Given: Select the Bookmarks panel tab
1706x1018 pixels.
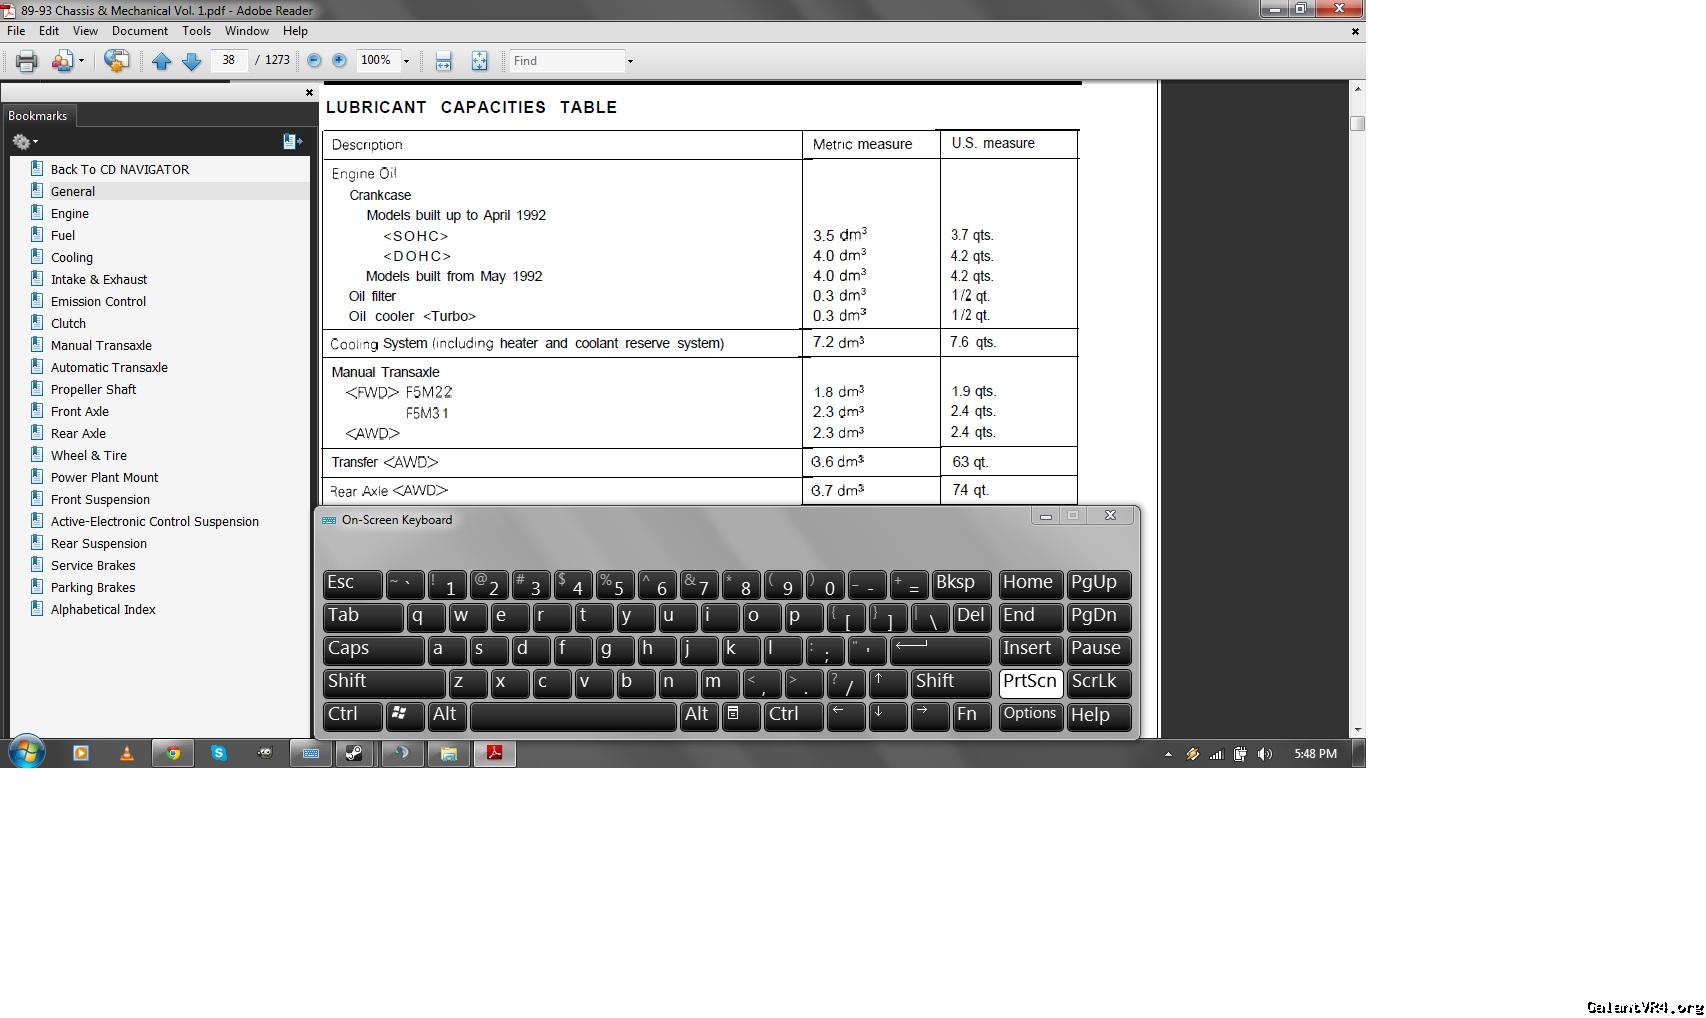Looking at the screenshot, I should click(38, 116).
